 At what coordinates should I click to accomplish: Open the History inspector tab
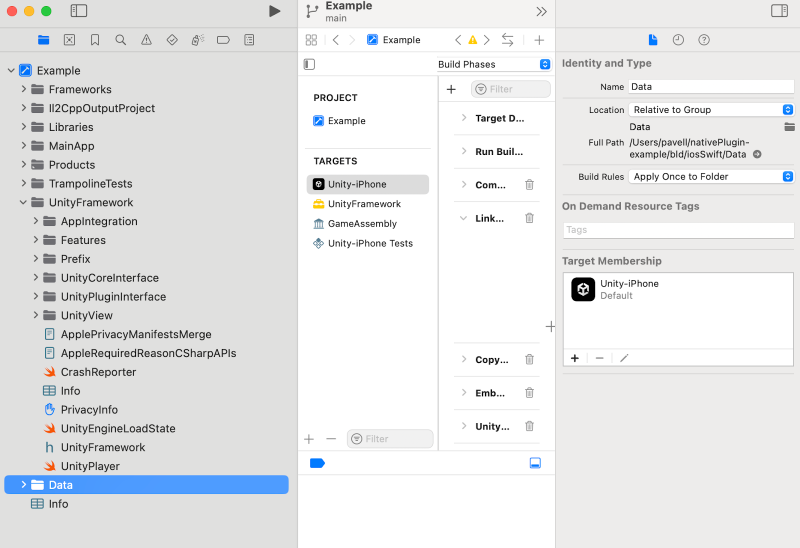coord(678,40)
